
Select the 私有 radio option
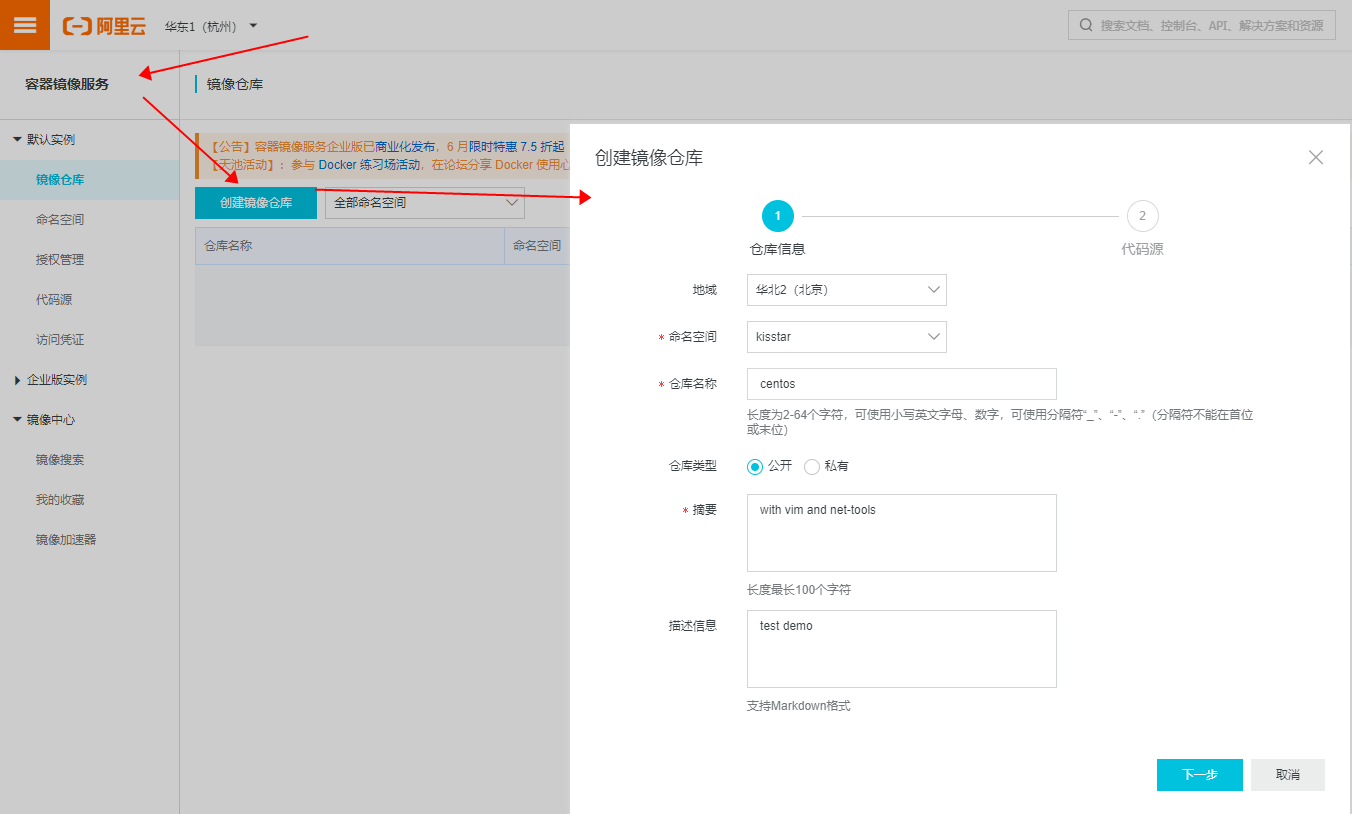pos(812,467)
